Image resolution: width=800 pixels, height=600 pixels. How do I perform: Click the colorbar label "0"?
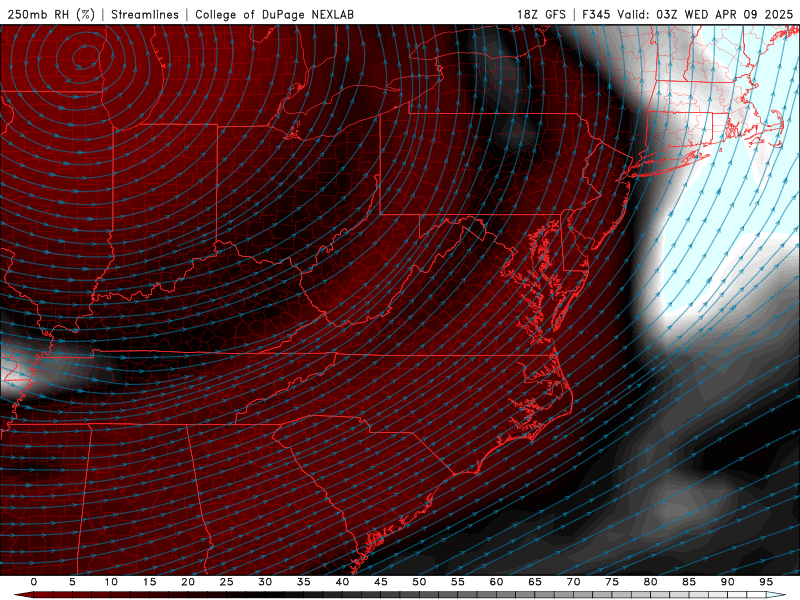(x=34, y=582)
